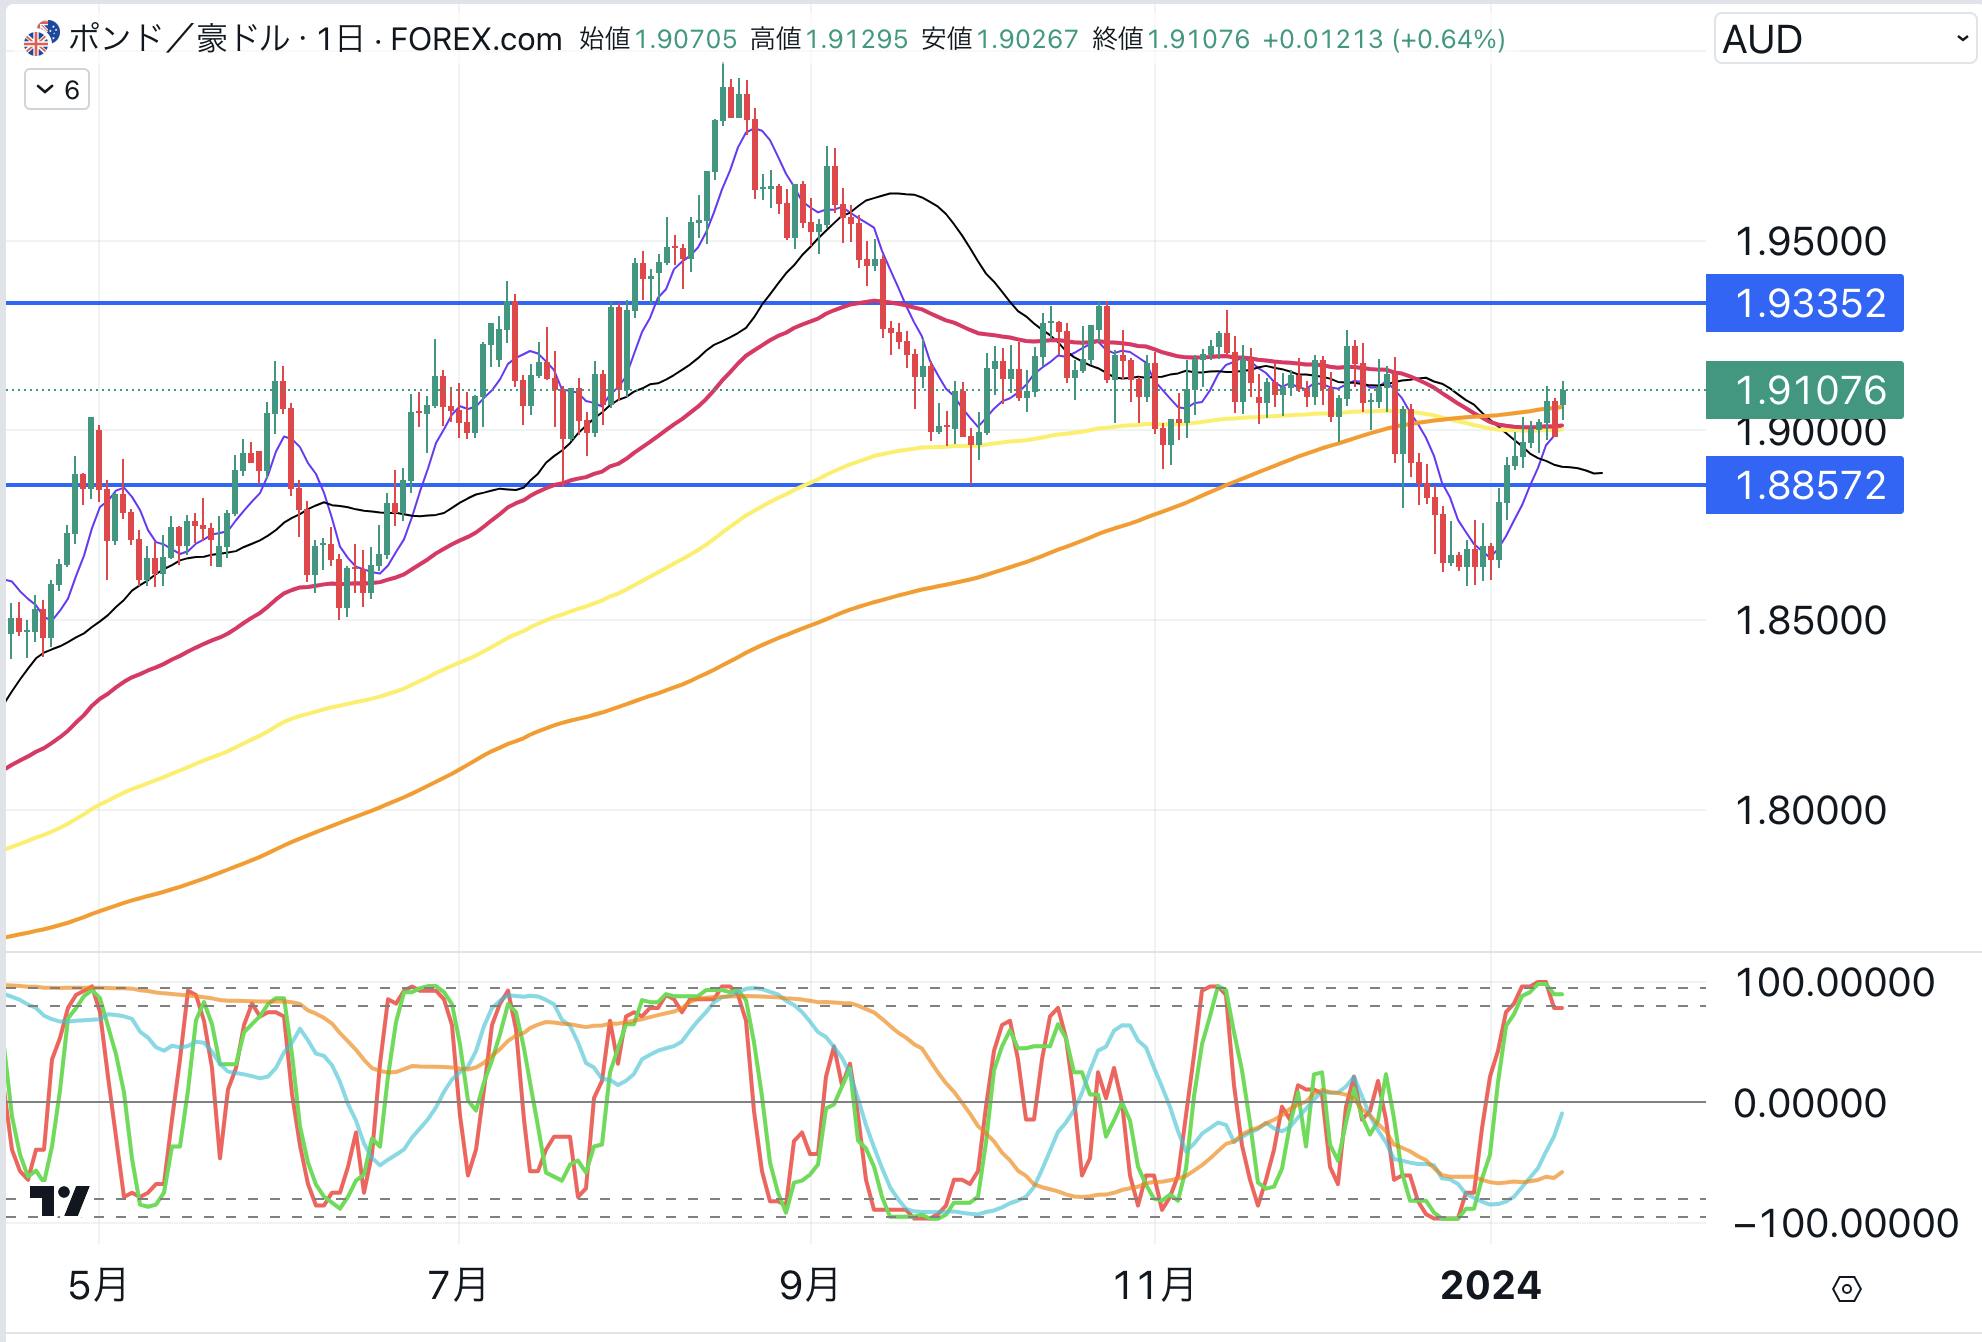Click the 2024 time axis label
The height and width of the screenshot is (1342, 1982).
(x=1490, y=1285)
